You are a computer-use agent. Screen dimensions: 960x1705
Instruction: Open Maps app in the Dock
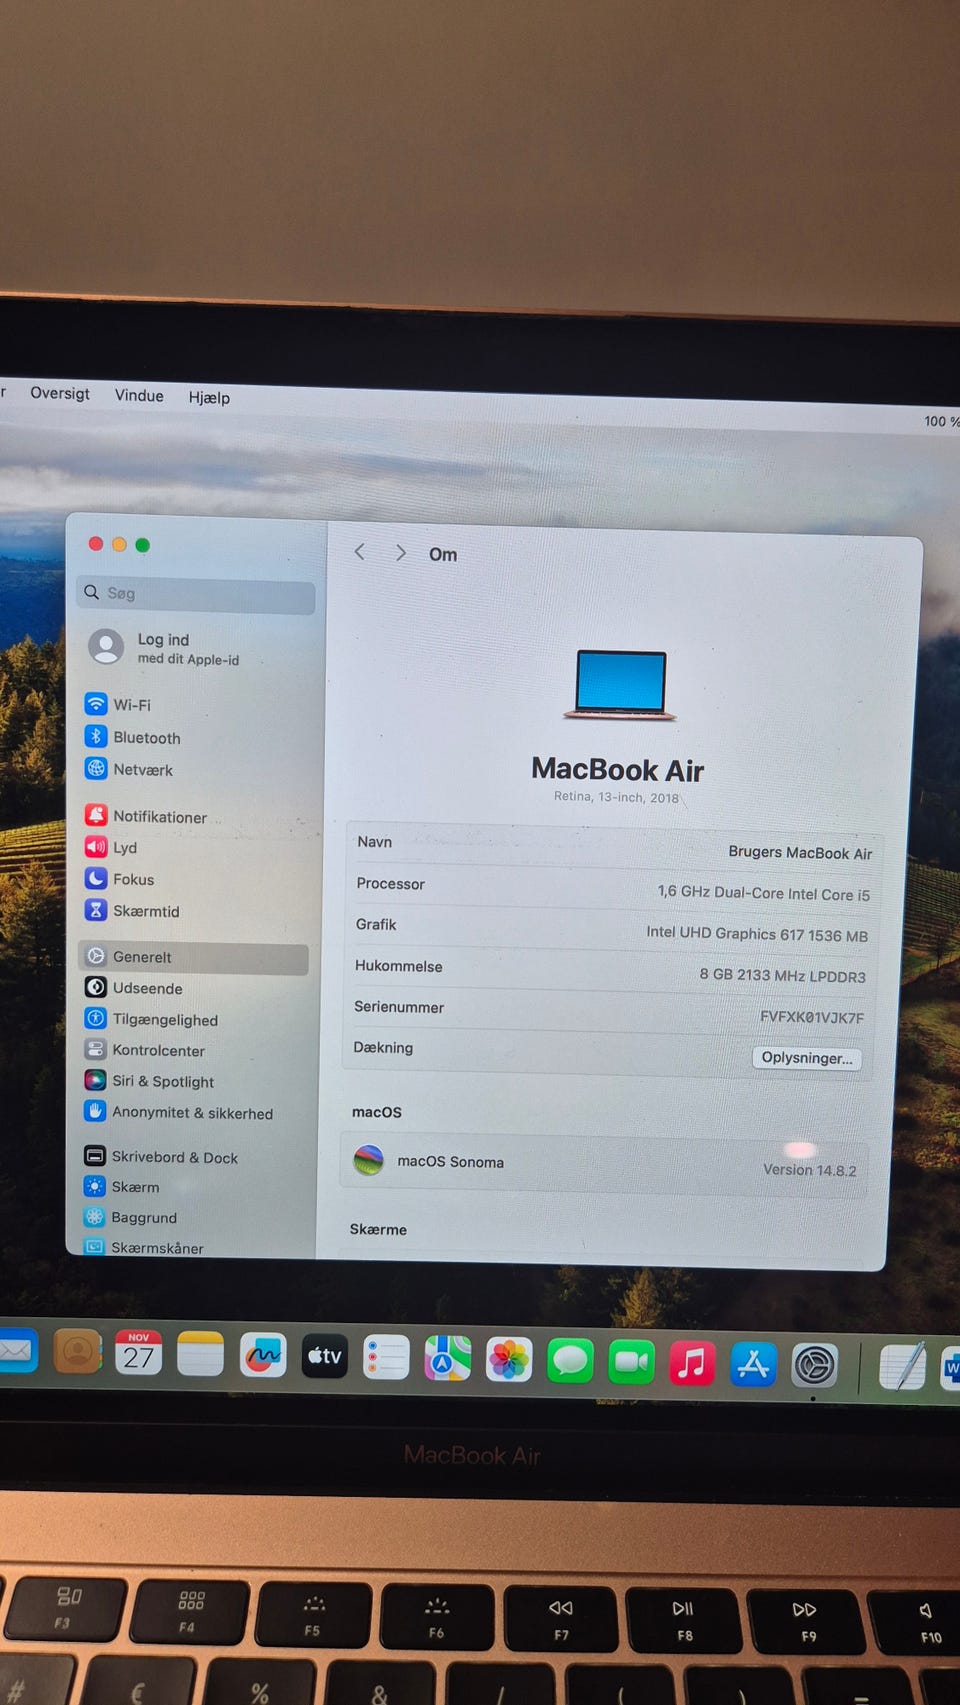point(447,1359)
